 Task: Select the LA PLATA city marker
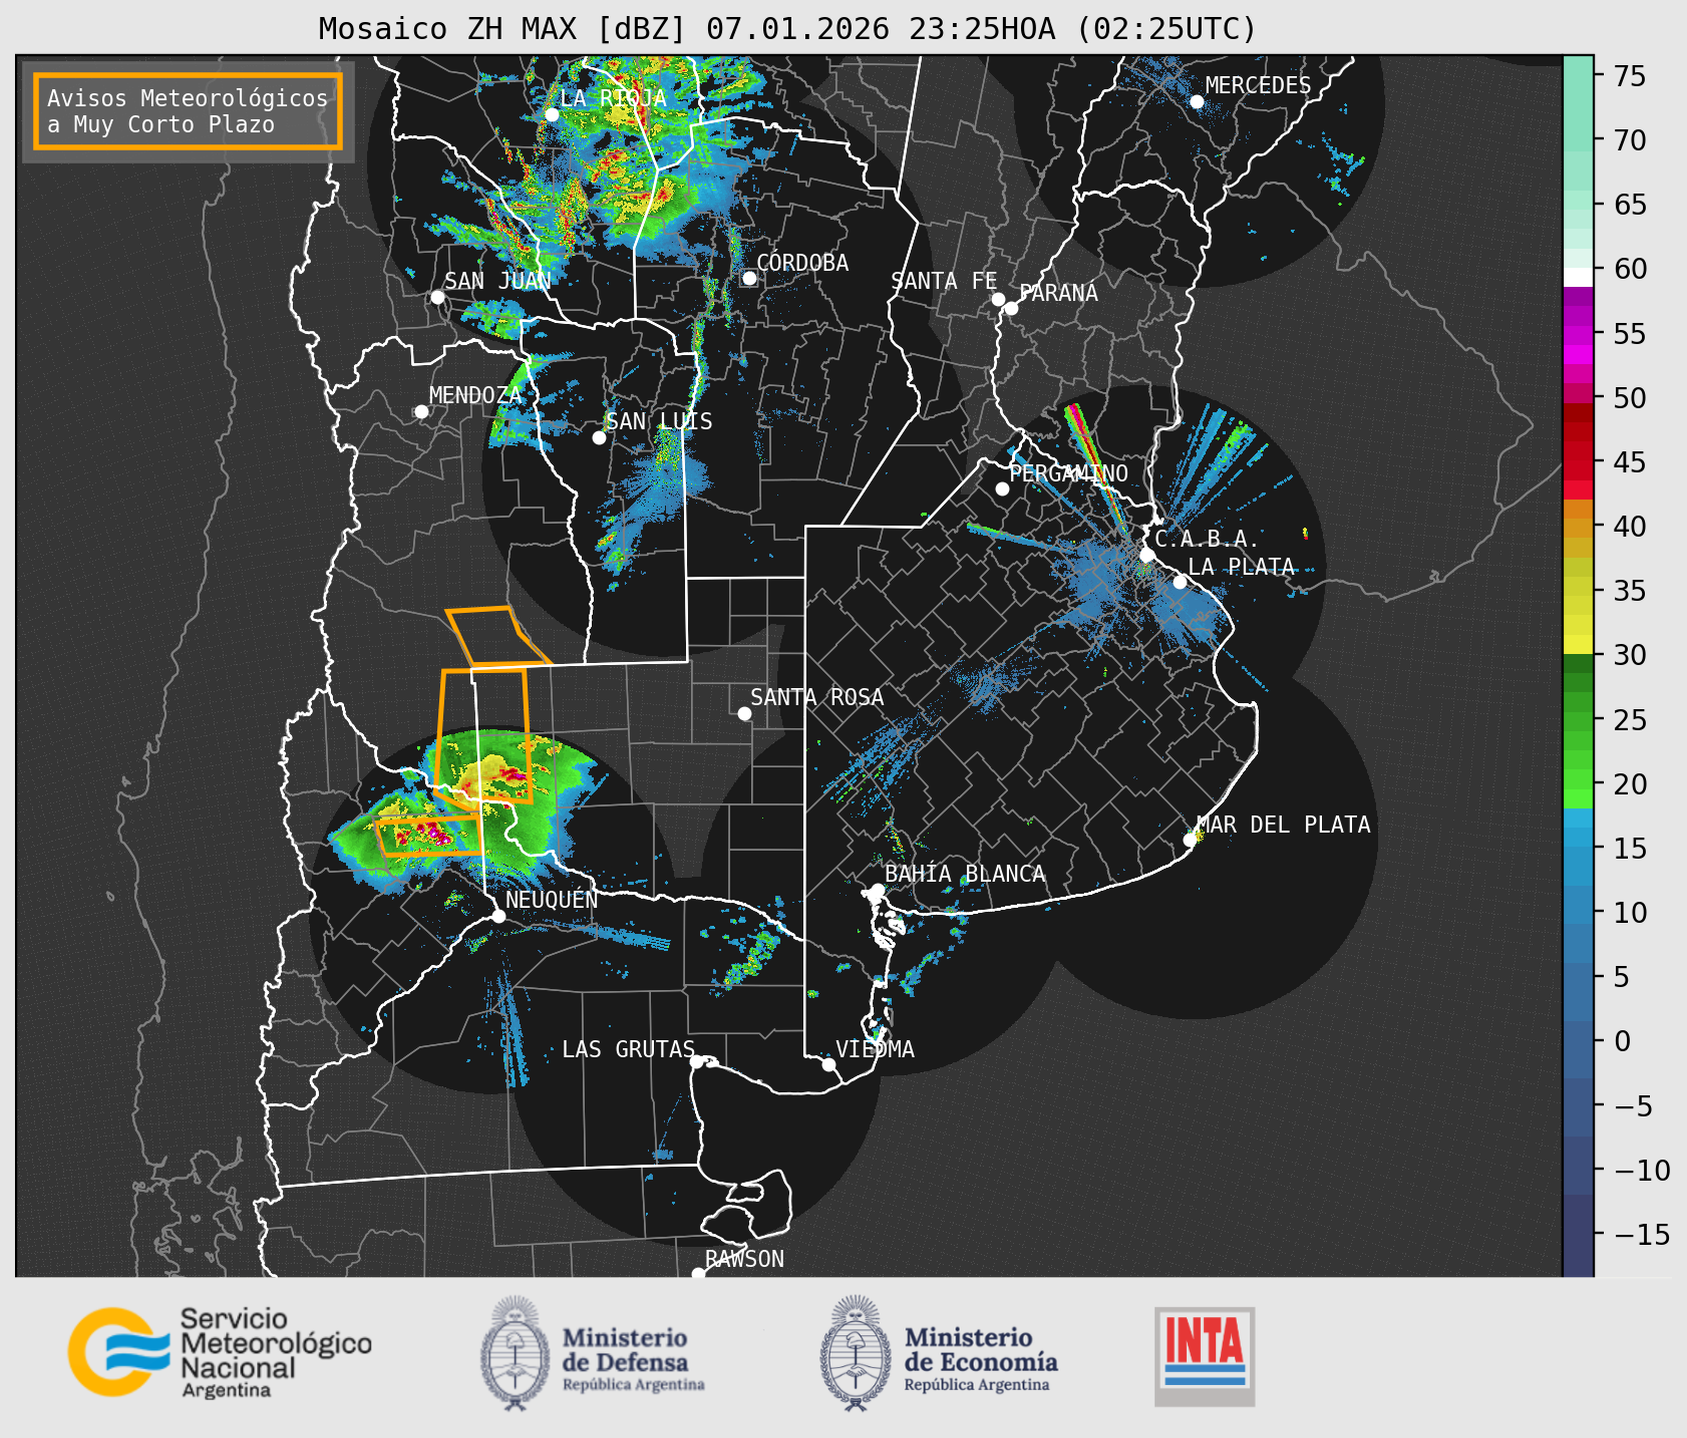point(1180,582)
